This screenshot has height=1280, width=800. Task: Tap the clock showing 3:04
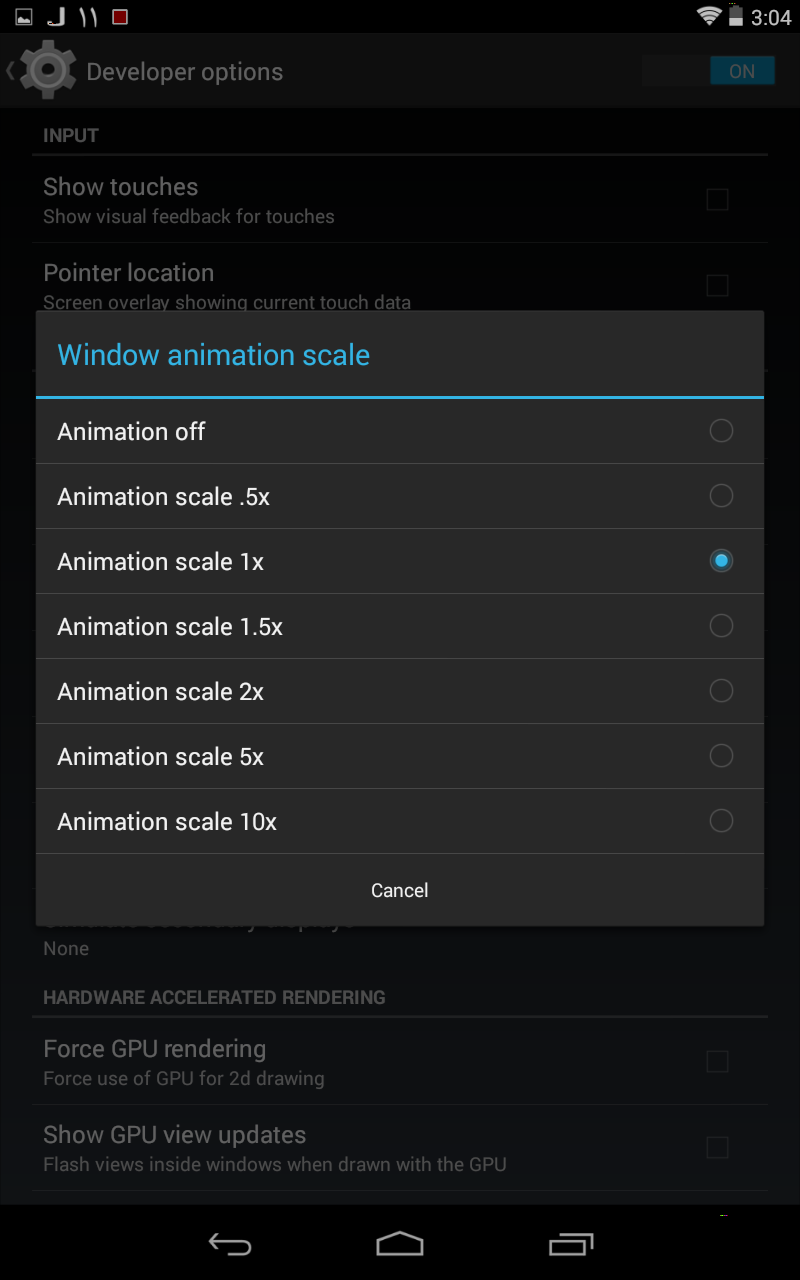coord(771,17)
